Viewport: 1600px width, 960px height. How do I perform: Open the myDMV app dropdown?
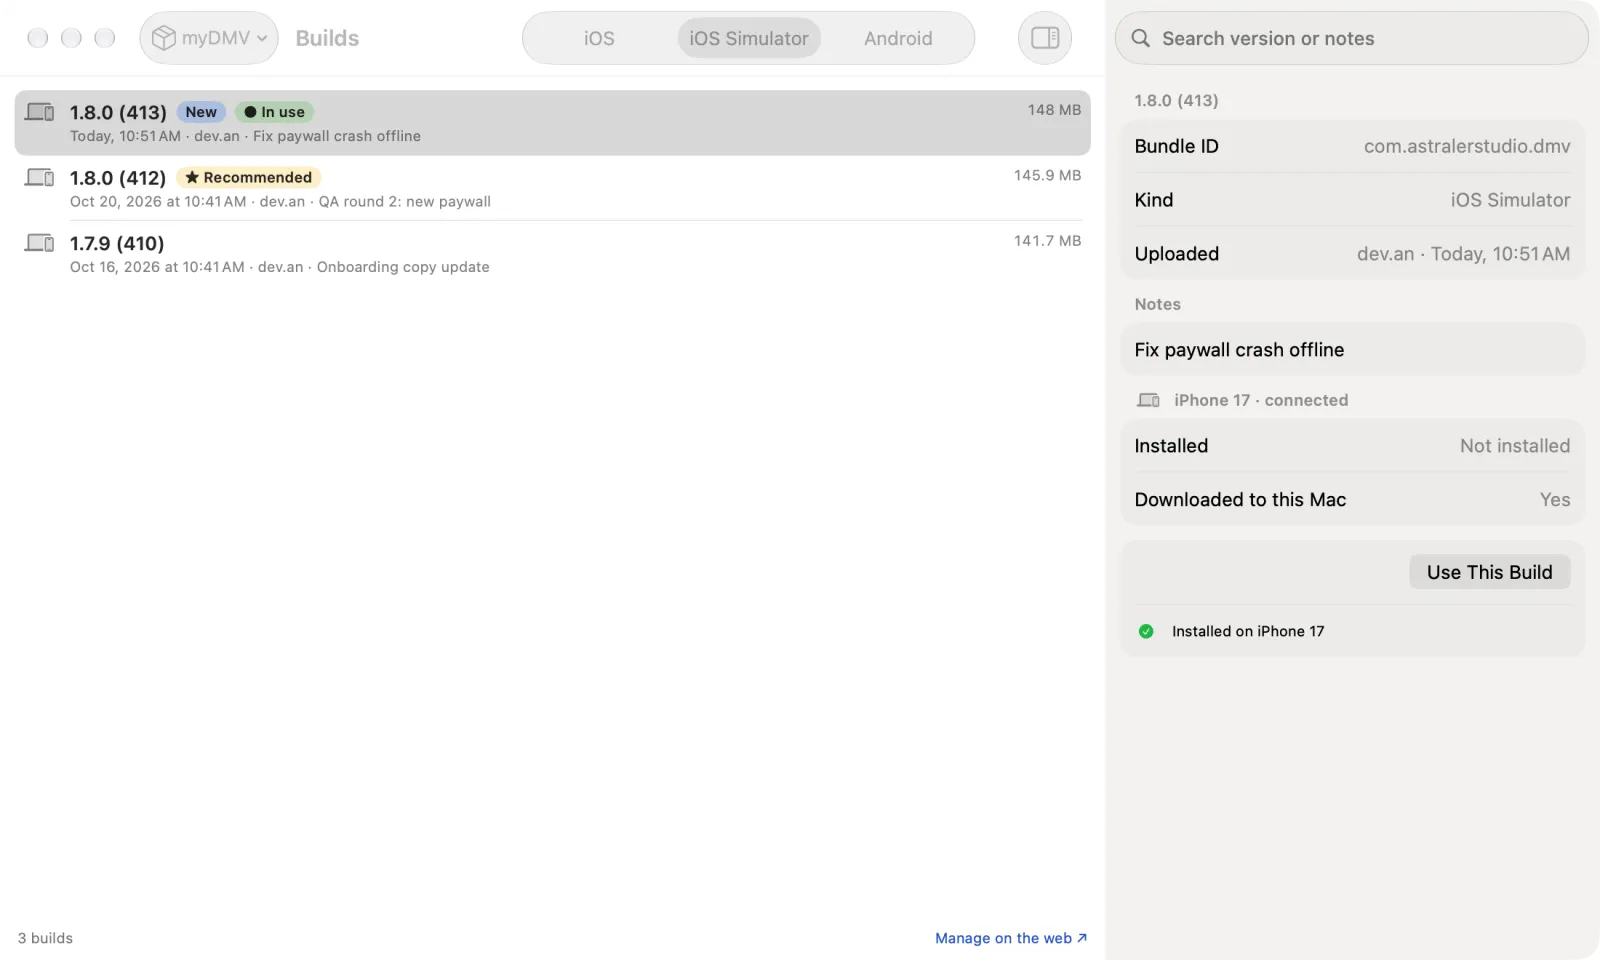click(209, 38)
